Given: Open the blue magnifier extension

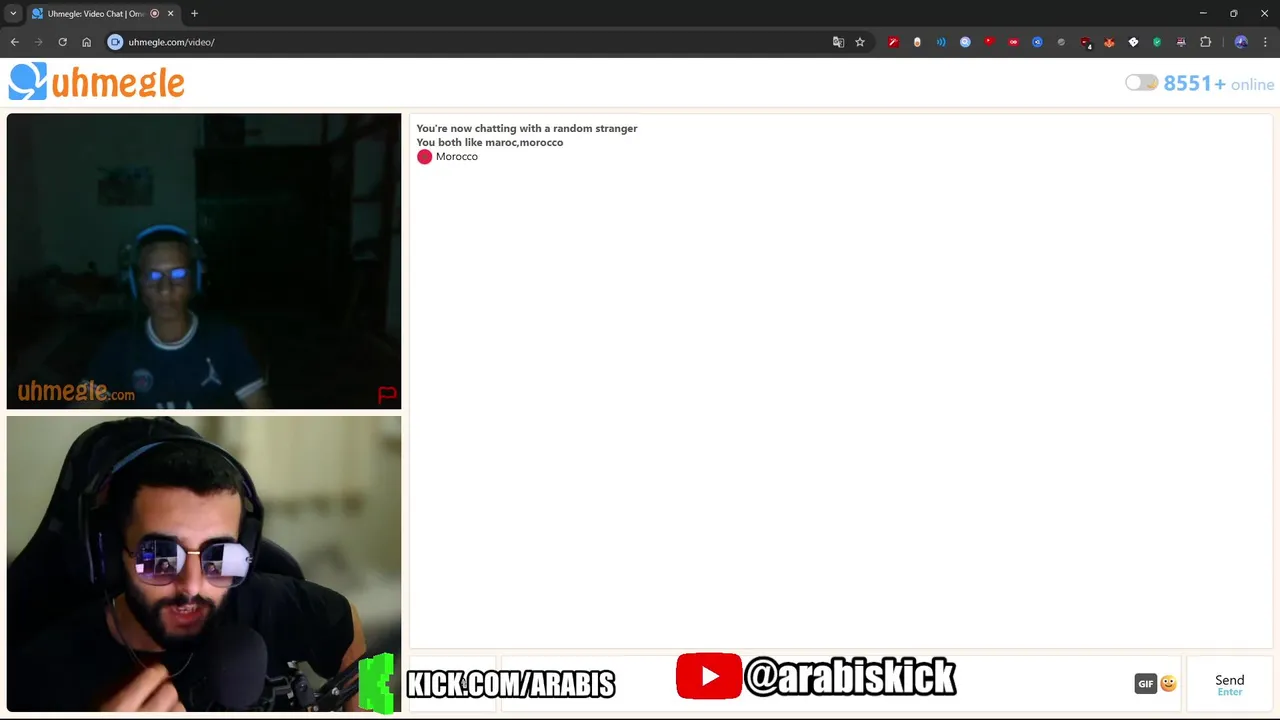Looking at the screenshot, I should pos(965,42).
